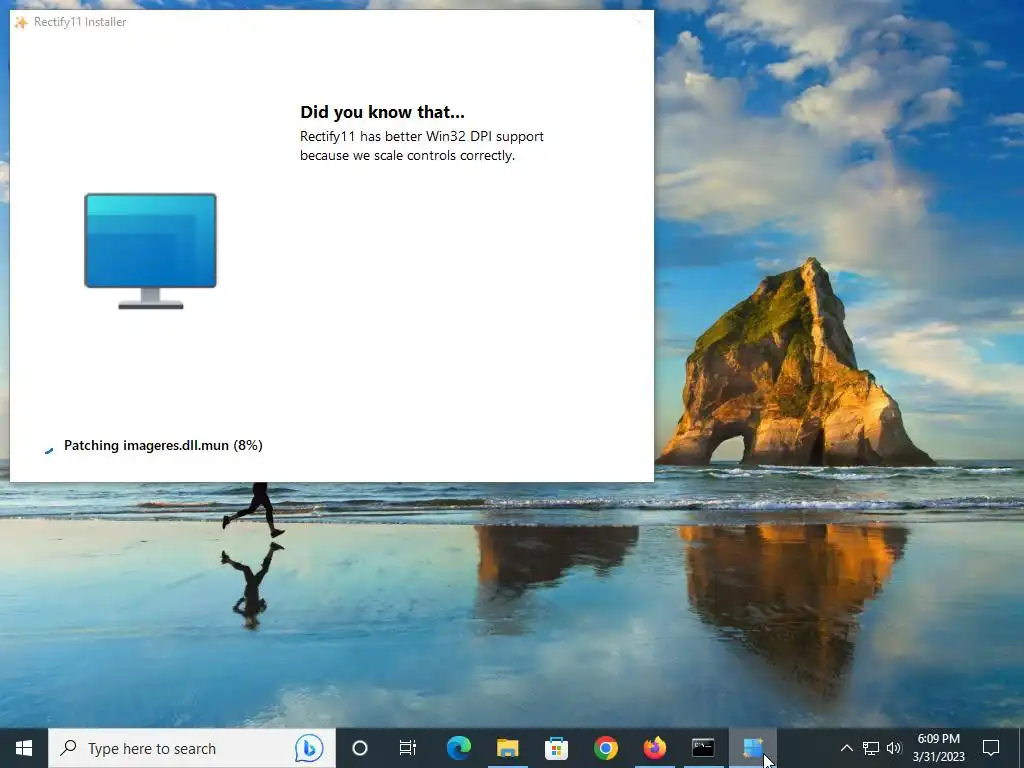The width and height of the screenshot is (1024, 768).
Task: Click the 'Type here to search' box
Action: click(191, 748)
